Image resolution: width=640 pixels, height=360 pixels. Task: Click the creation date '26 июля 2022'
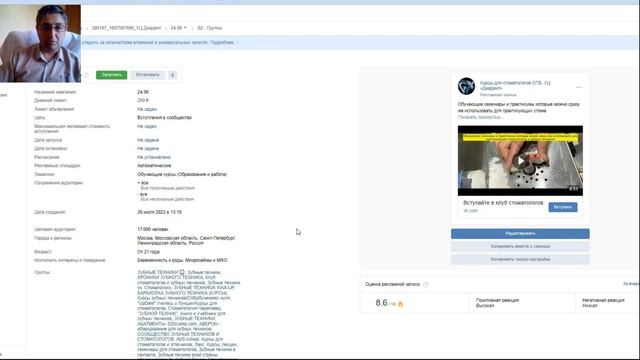coord(160,212)
